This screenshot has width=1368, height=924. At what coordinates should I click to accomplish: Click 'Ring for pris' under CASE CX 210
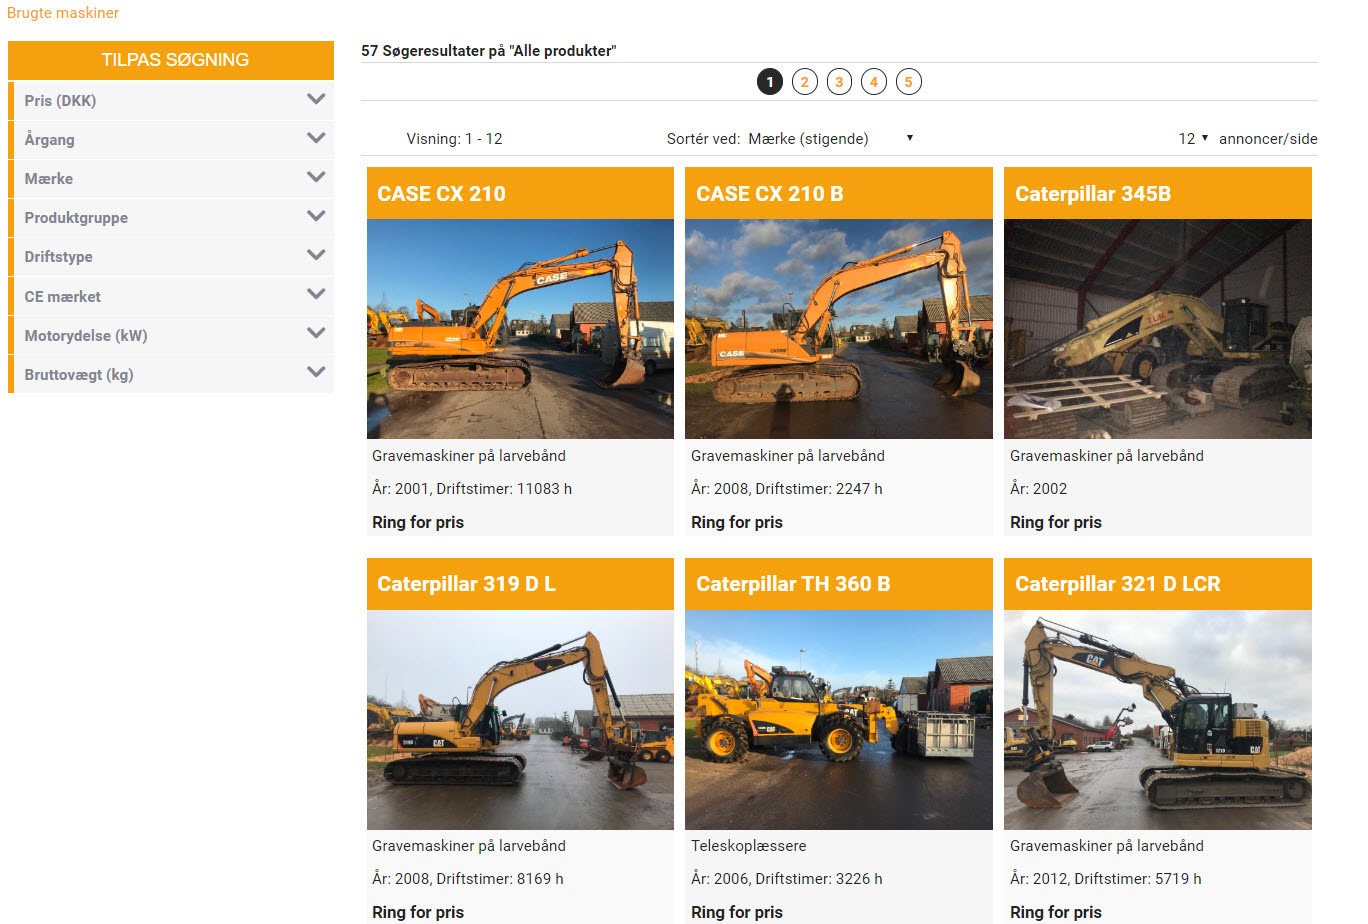[x=418, y=522]
